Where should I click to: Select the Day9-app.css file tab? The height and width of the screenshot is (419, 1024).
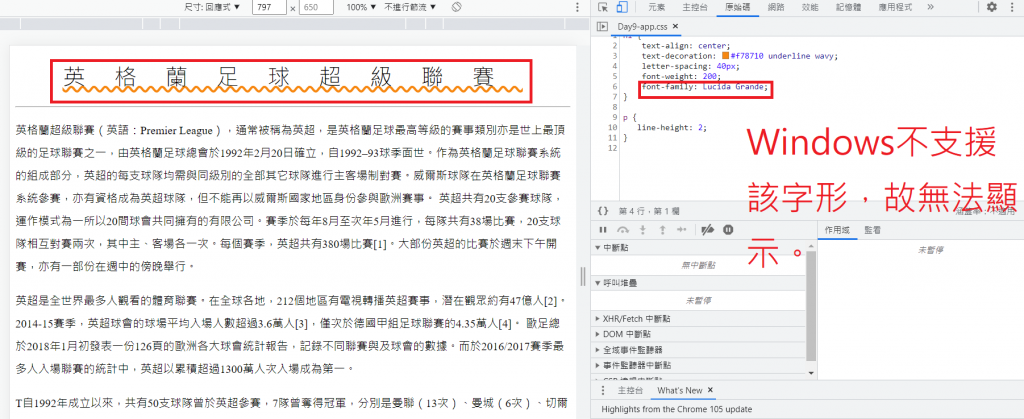[643, 27]
